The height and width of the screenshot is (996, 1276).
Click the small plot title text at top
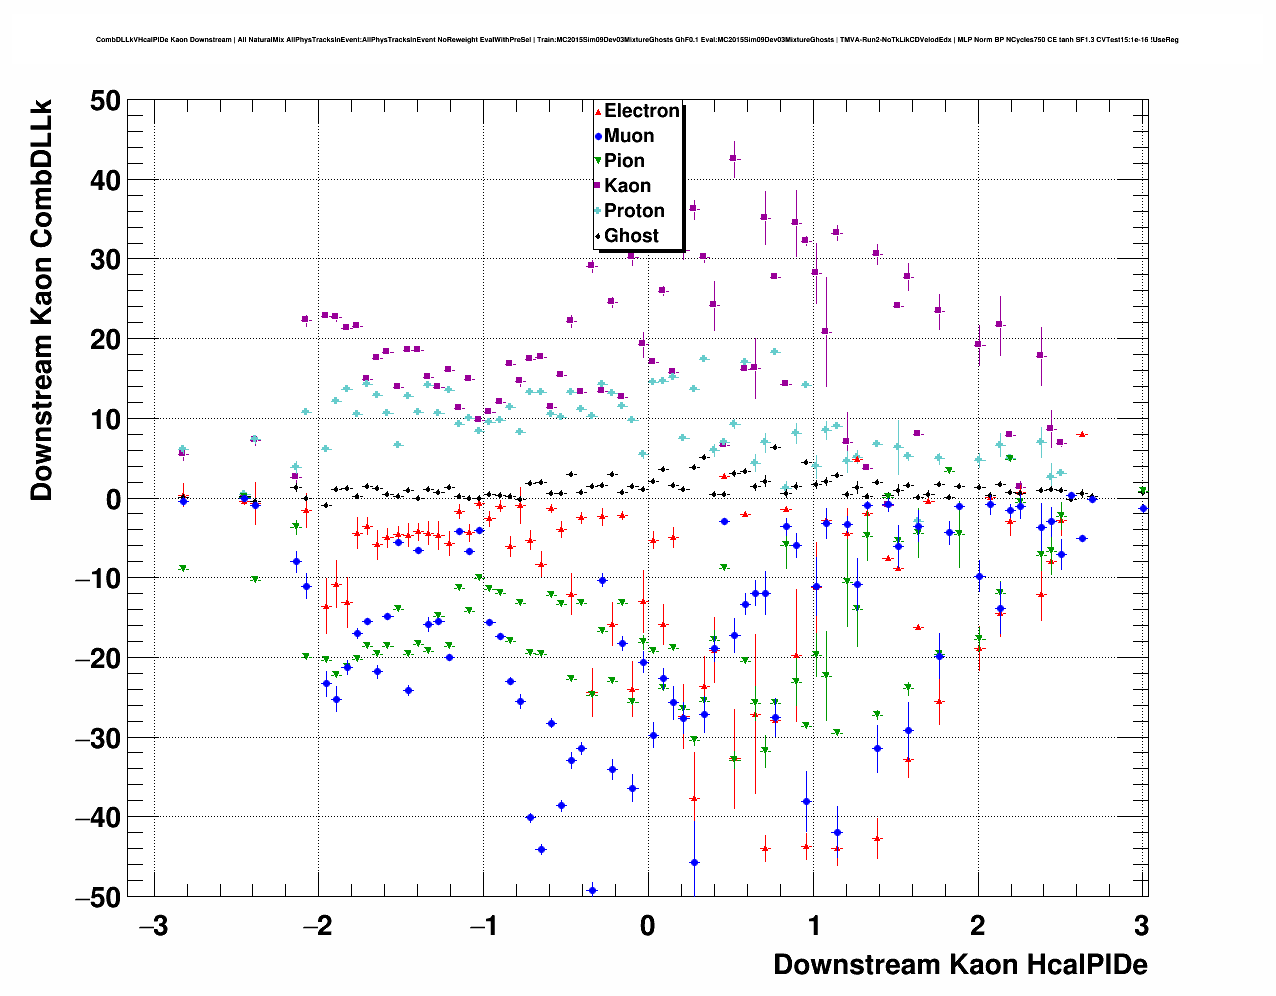point(637,40)
